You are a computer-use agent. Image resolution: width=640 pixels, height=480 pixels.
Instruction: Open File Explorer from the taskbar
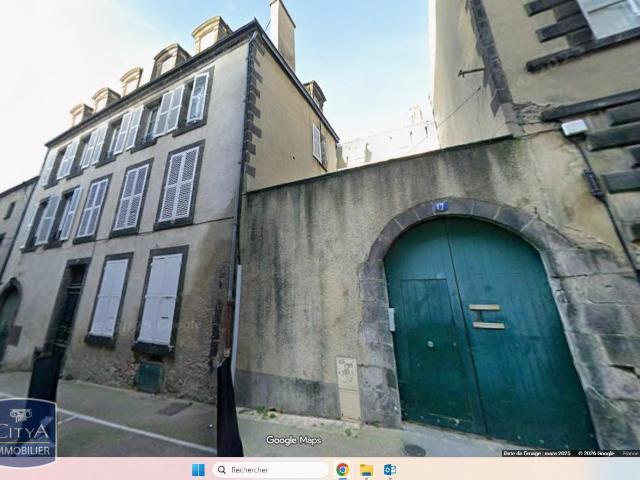tap(366, 470)
